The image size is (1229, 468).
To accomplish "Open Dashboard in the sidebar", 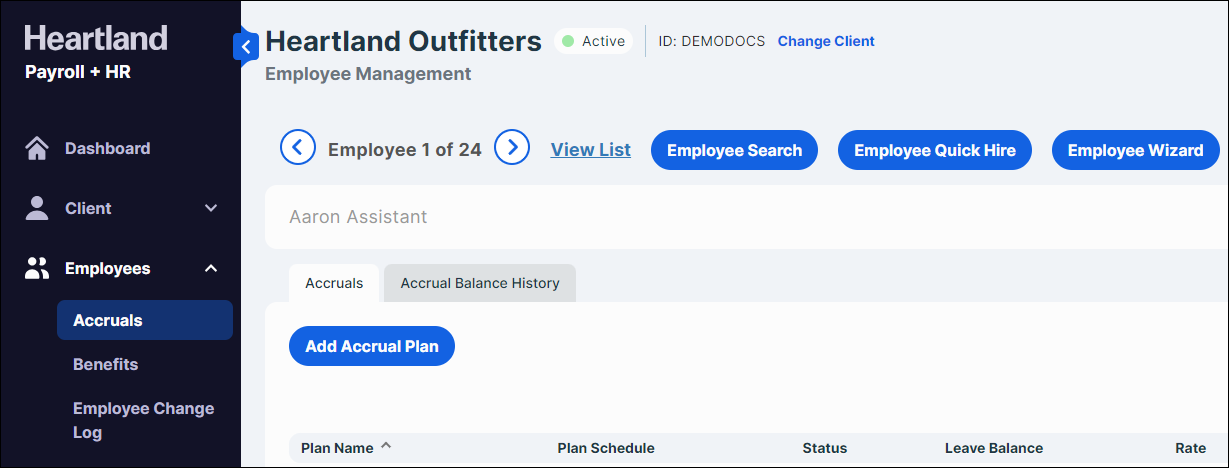I will pyautogui.click(x=107, y=148).
